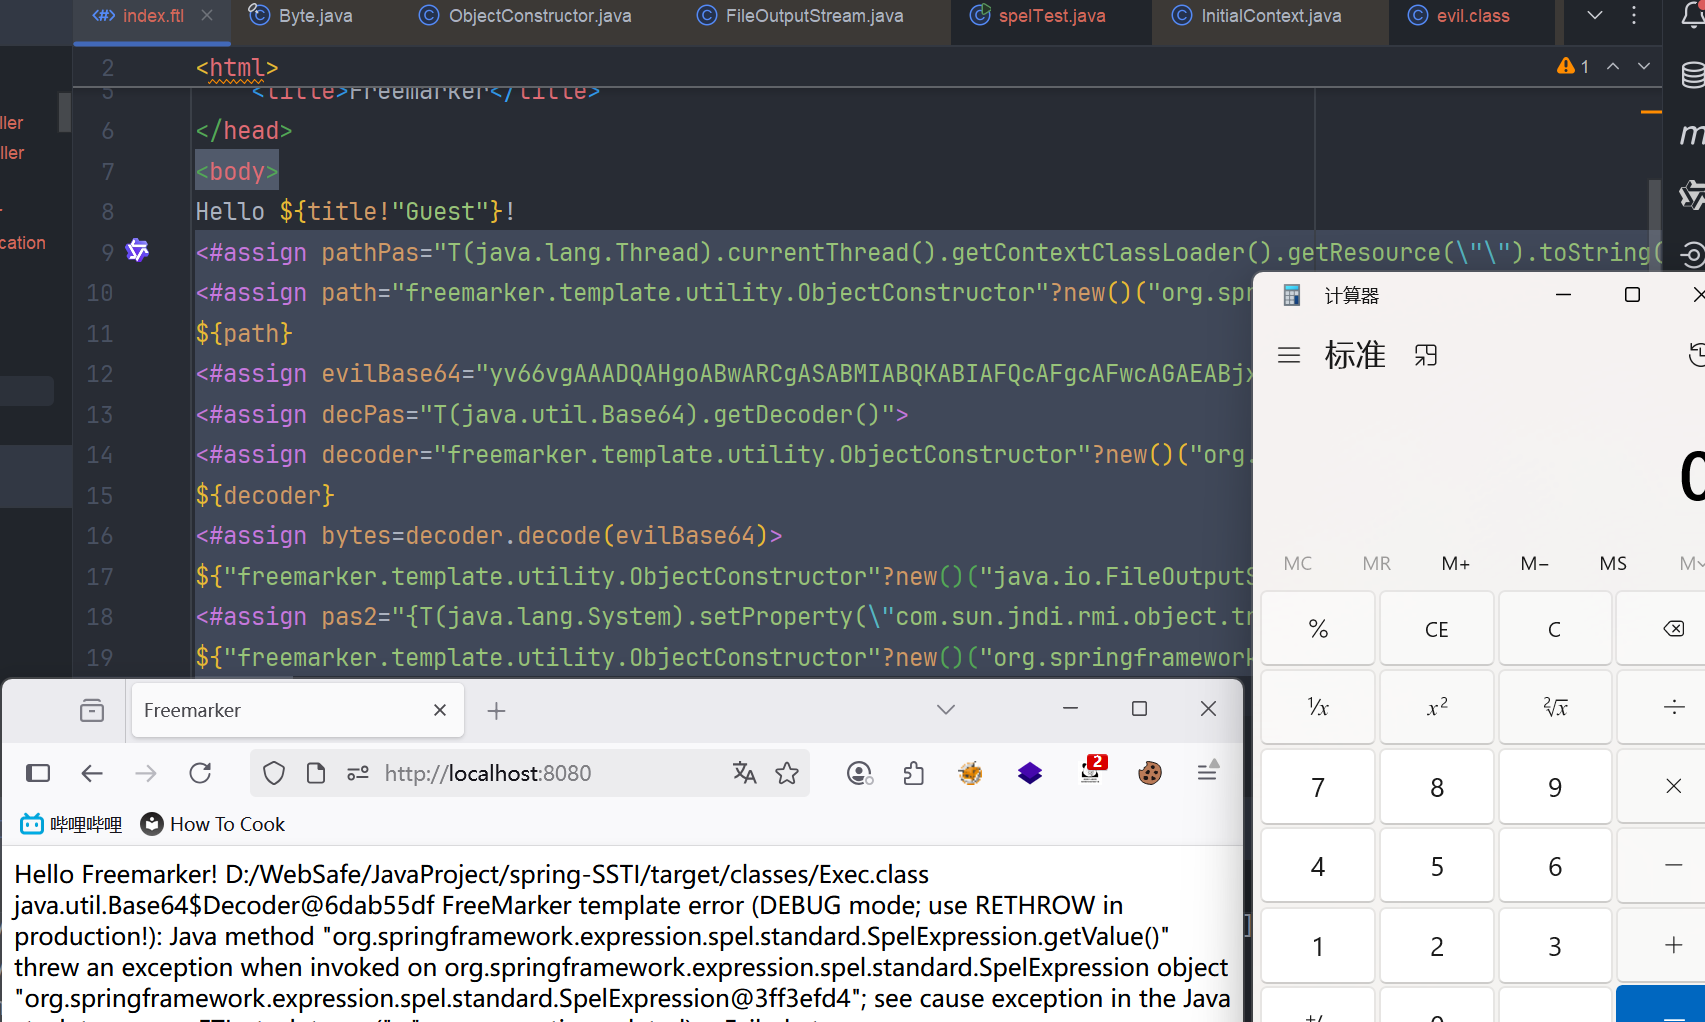The image size is (1705, 1022).
Task: Switch to the FileOutputStream.java tab
Action: 800,16
